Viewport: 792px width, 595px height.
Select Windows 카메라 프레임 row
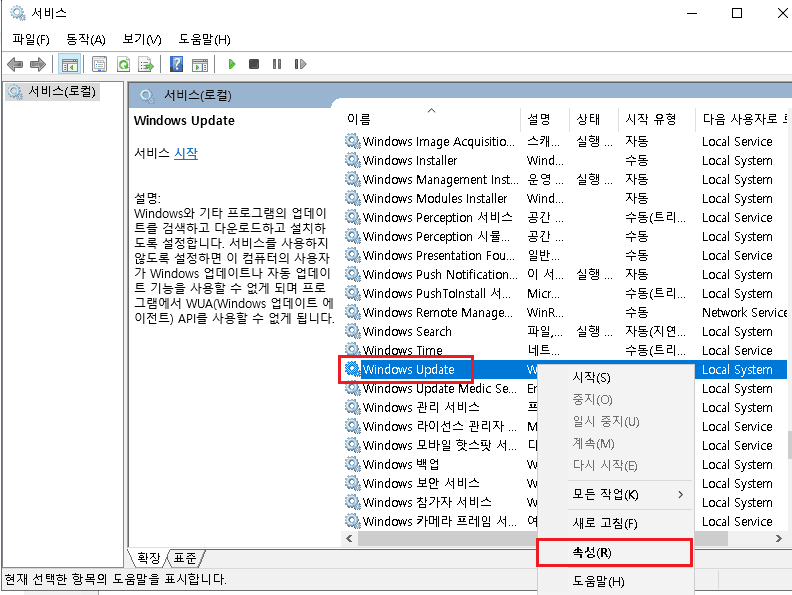coord(565,521)
